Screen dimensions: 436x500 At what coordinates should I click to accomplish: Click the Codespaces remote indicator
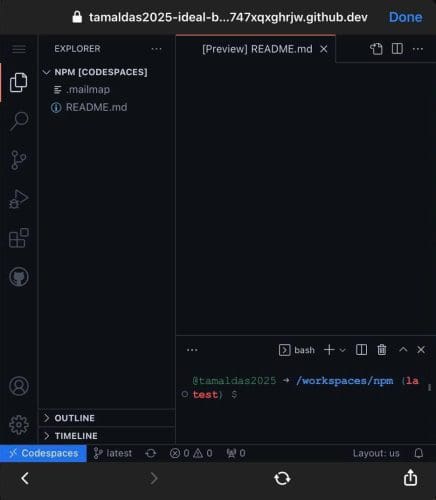click(43, 453)
